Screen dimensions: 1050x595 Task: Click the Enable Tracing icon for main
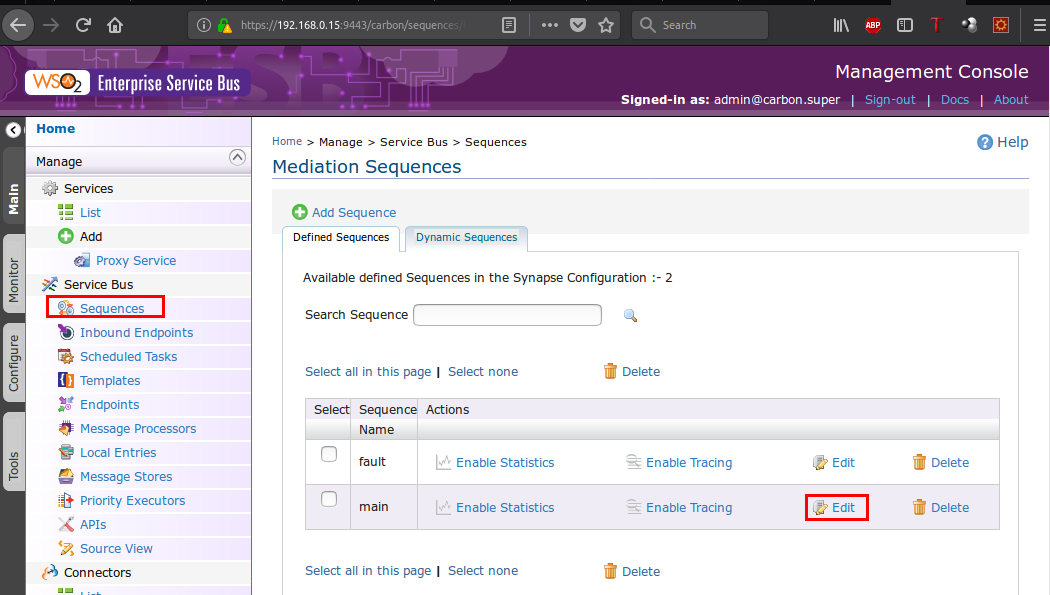633,507
